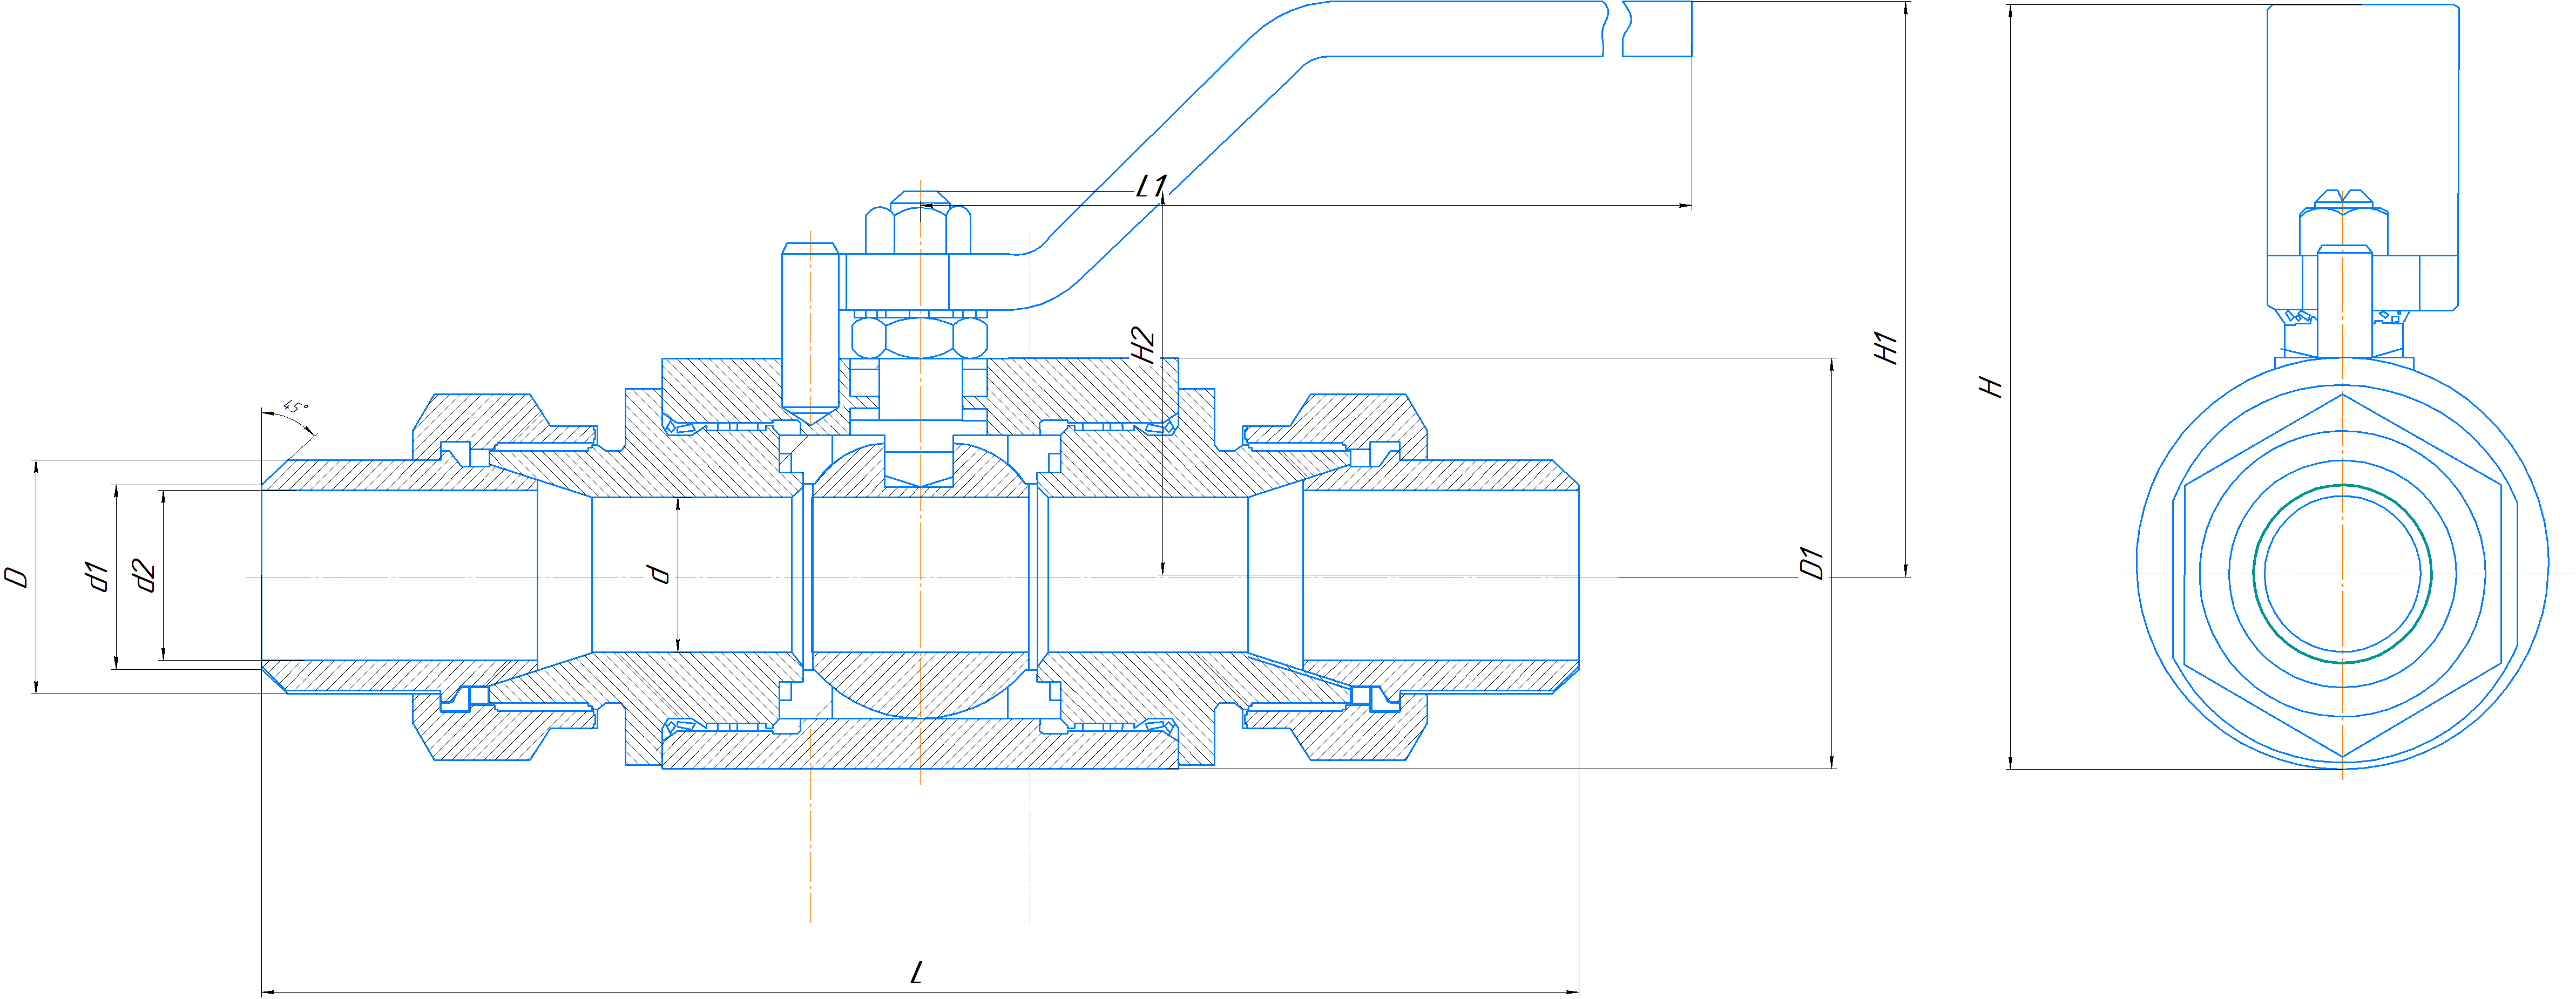Select the break symbol on the handle lever
2576x999 pixels.
click(1614, 28)
